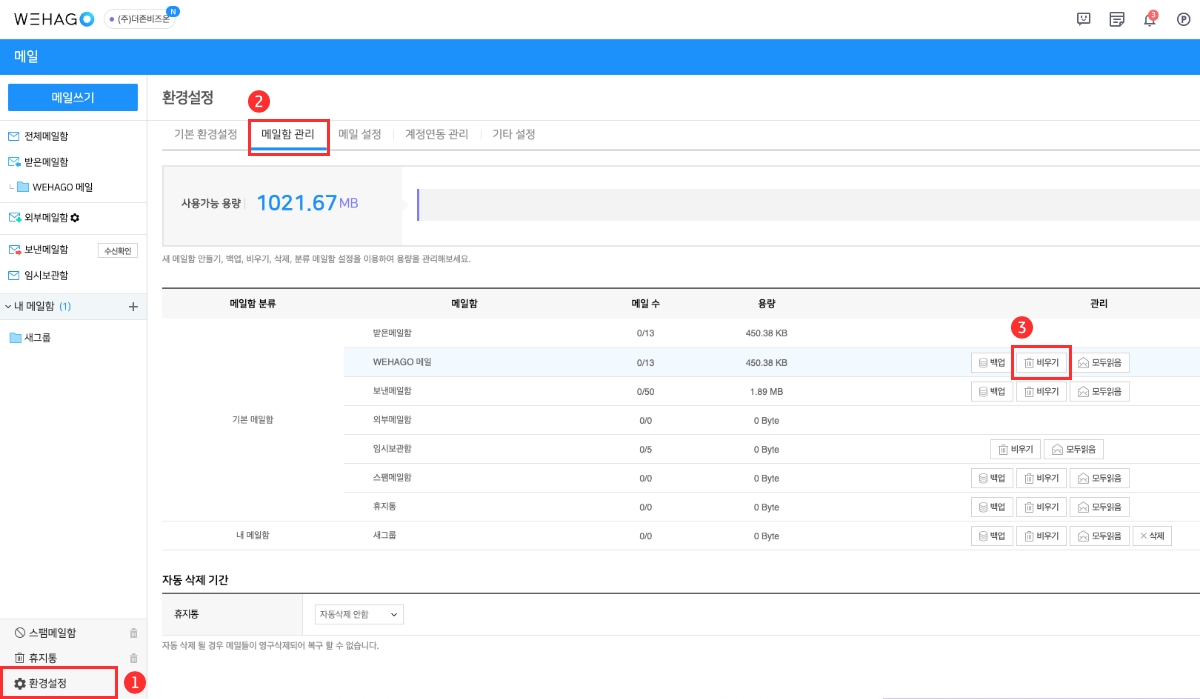
Task: Add a new mailbox with plus icon
Action: [133, 306]
